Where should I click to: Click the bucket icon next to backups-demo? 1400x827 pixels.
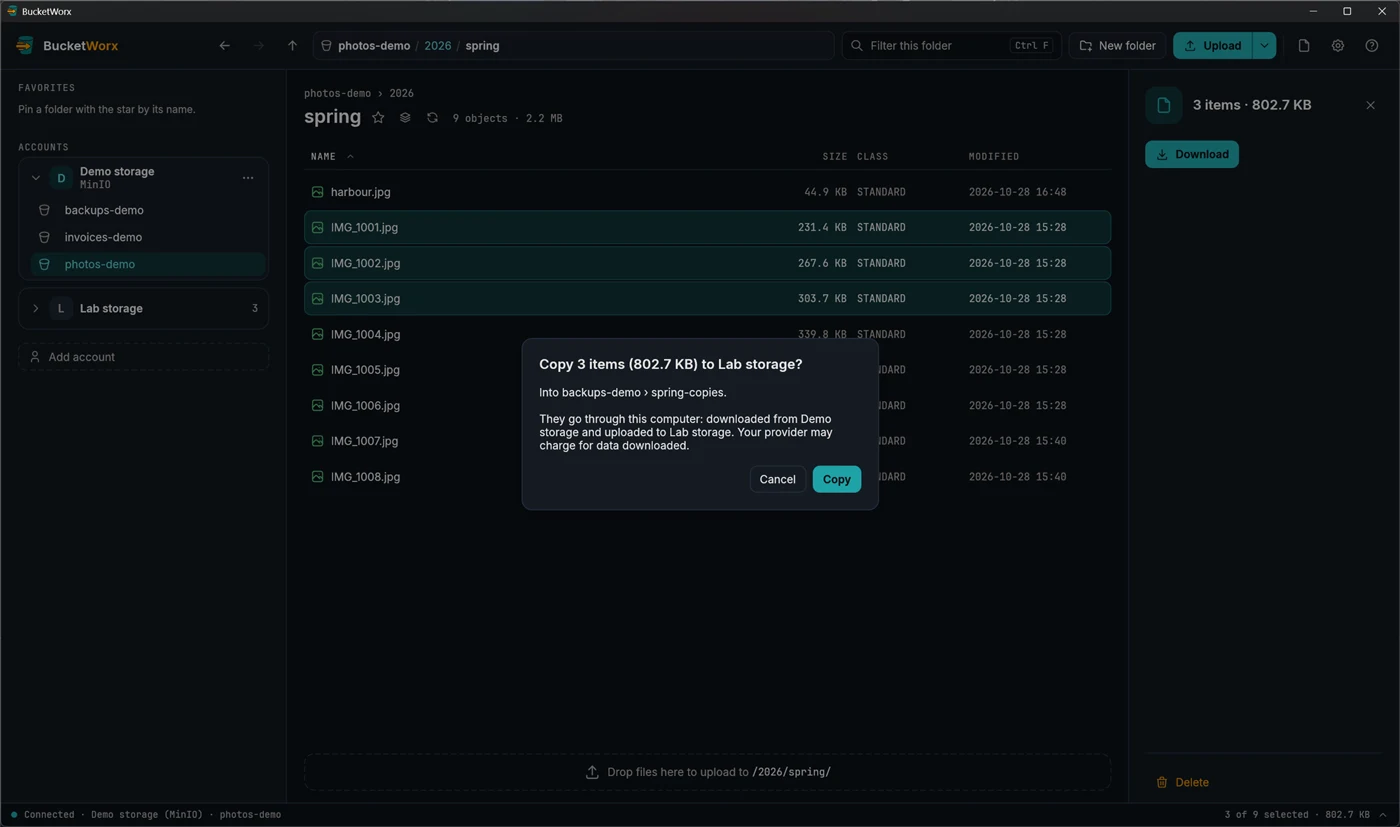click(44, 210)
